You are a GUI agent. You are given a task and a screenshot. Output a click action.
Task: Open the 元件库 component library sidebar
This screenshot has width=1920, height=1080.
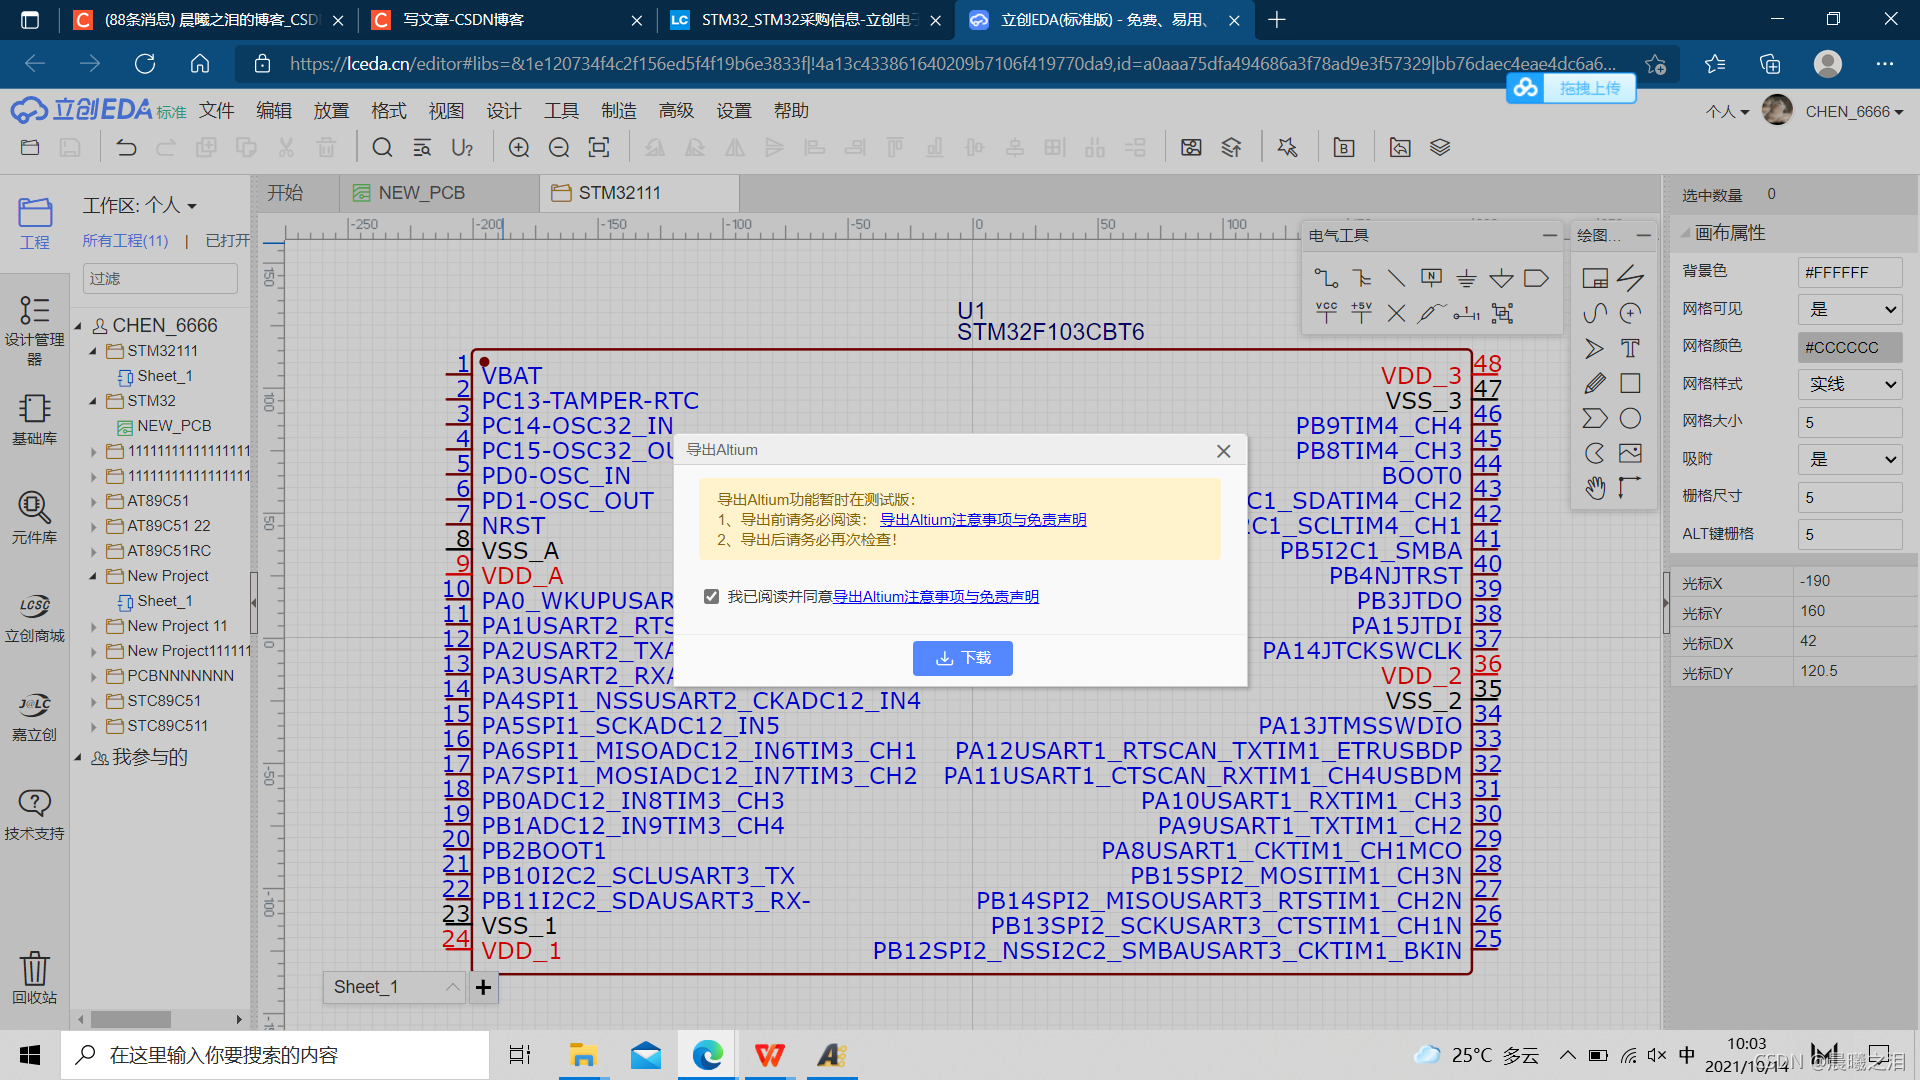click(34, 517)
